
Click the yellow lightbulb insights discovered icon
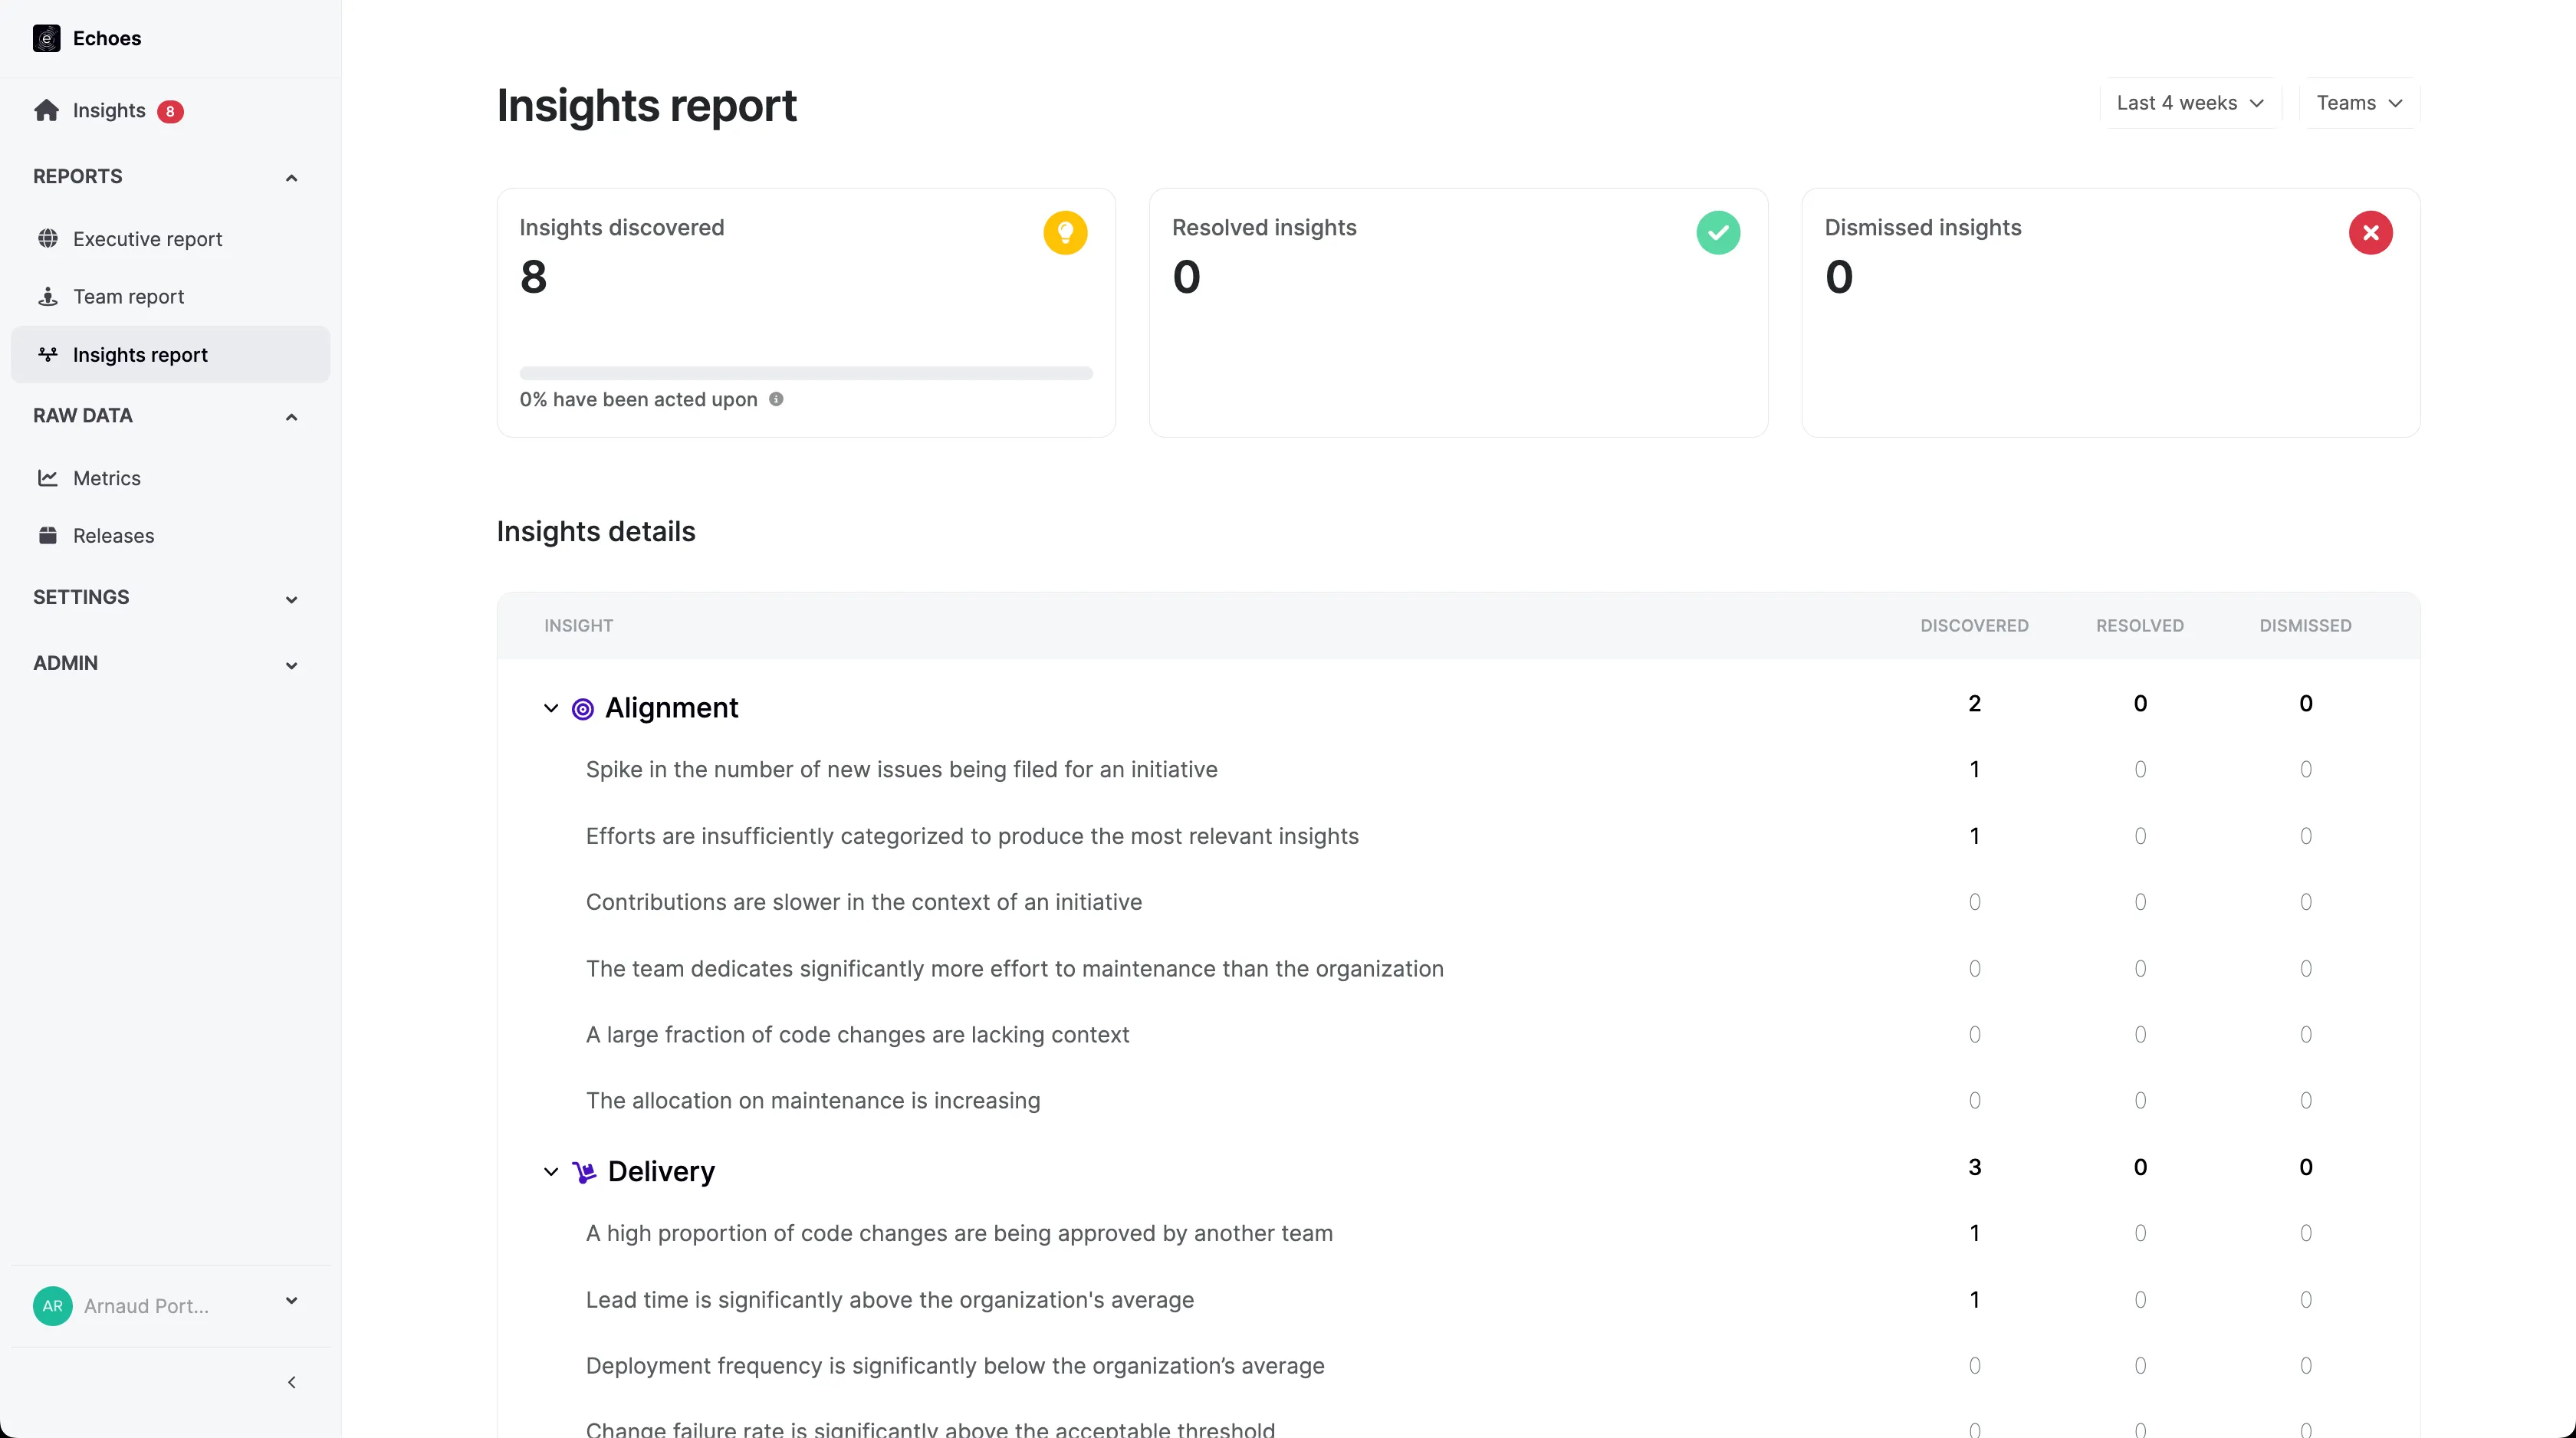1065,233
